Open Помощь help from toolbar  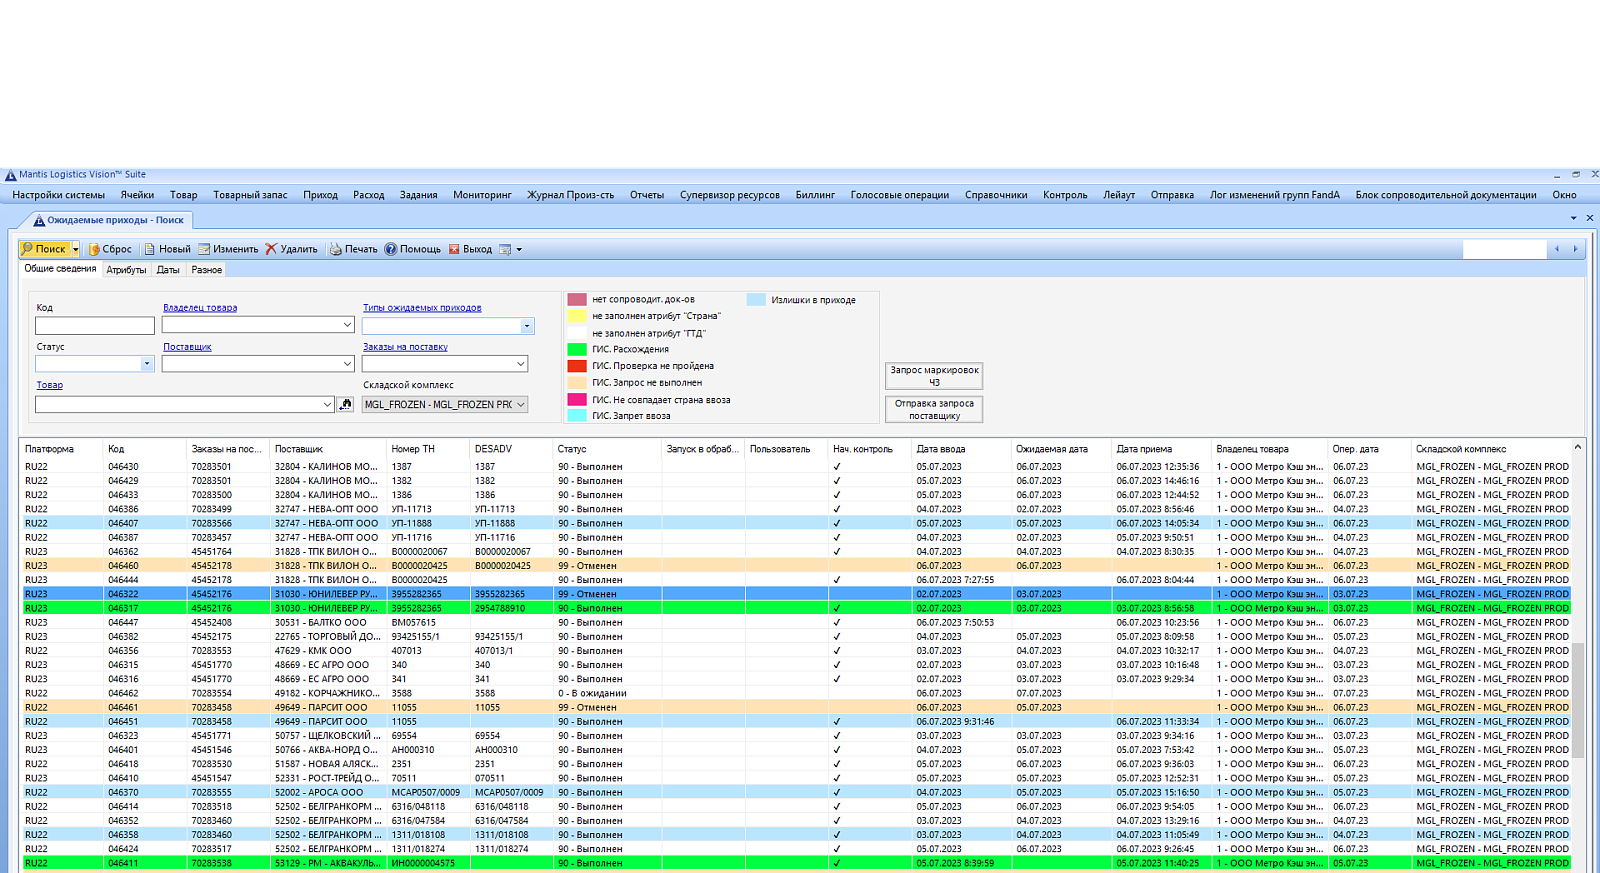[412, 249]
